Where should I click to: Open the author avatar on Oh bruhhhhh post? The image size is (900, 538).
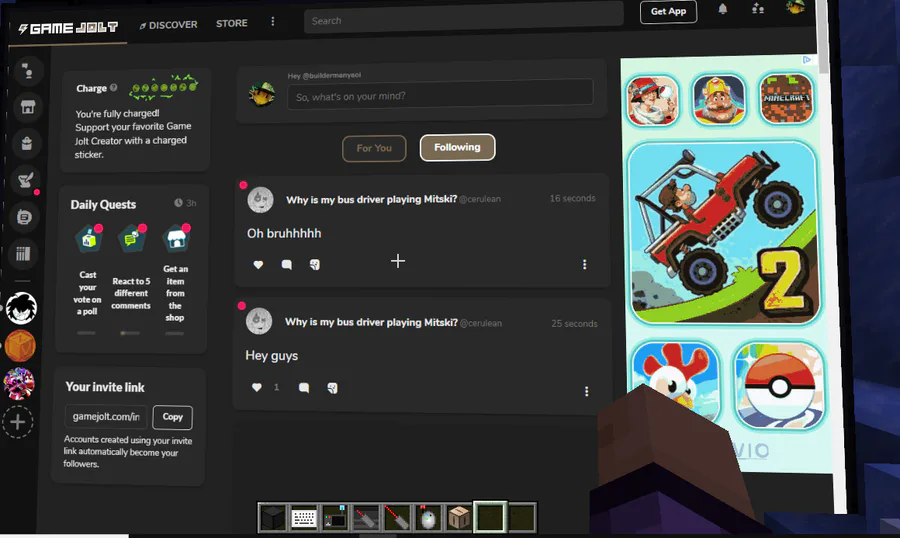point(260,200)
